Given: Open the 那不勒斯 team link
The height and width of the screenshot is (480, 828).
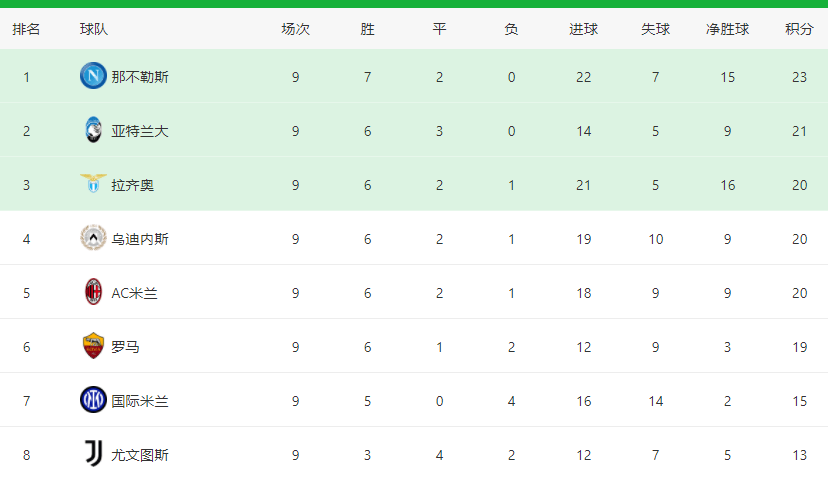Looking at the screenshot, I should click(x=140, y=77).
